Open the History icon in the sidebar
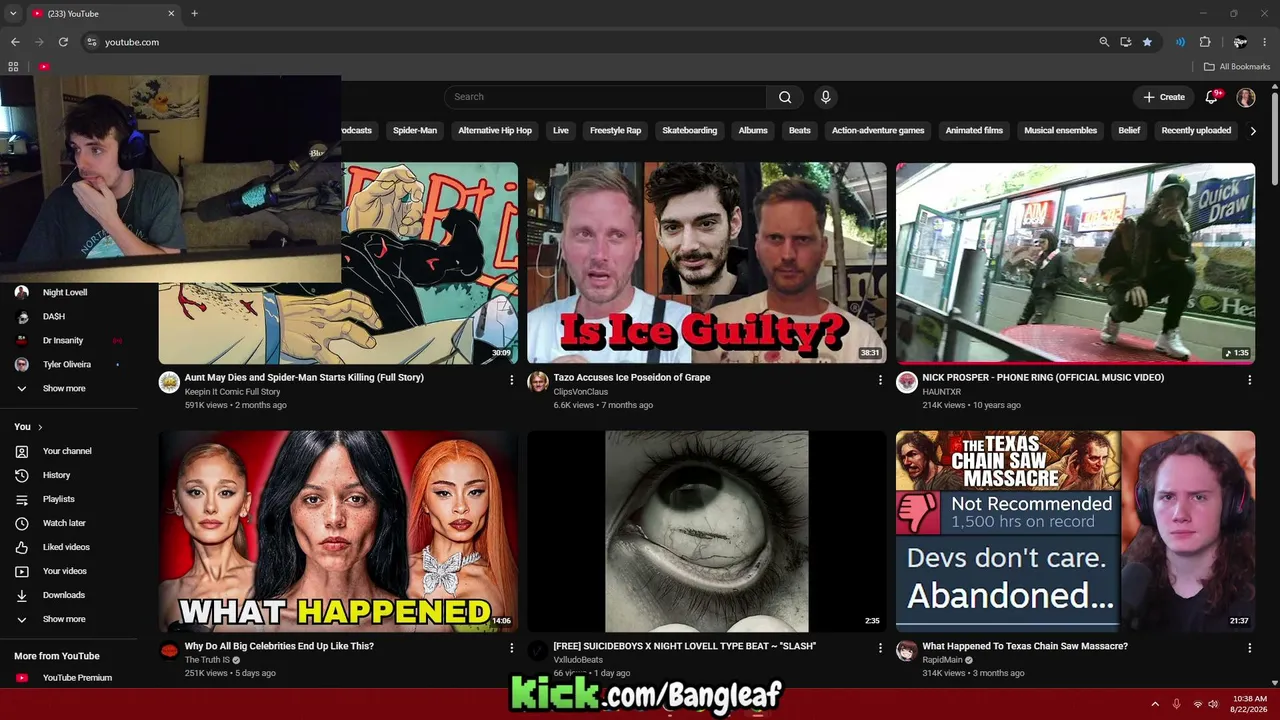 click(x=21, y=475)
